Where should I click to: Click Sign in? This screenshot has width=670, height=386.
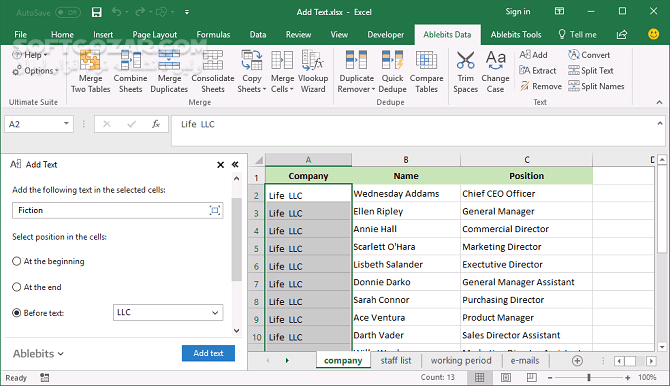(x=518, y=12)
